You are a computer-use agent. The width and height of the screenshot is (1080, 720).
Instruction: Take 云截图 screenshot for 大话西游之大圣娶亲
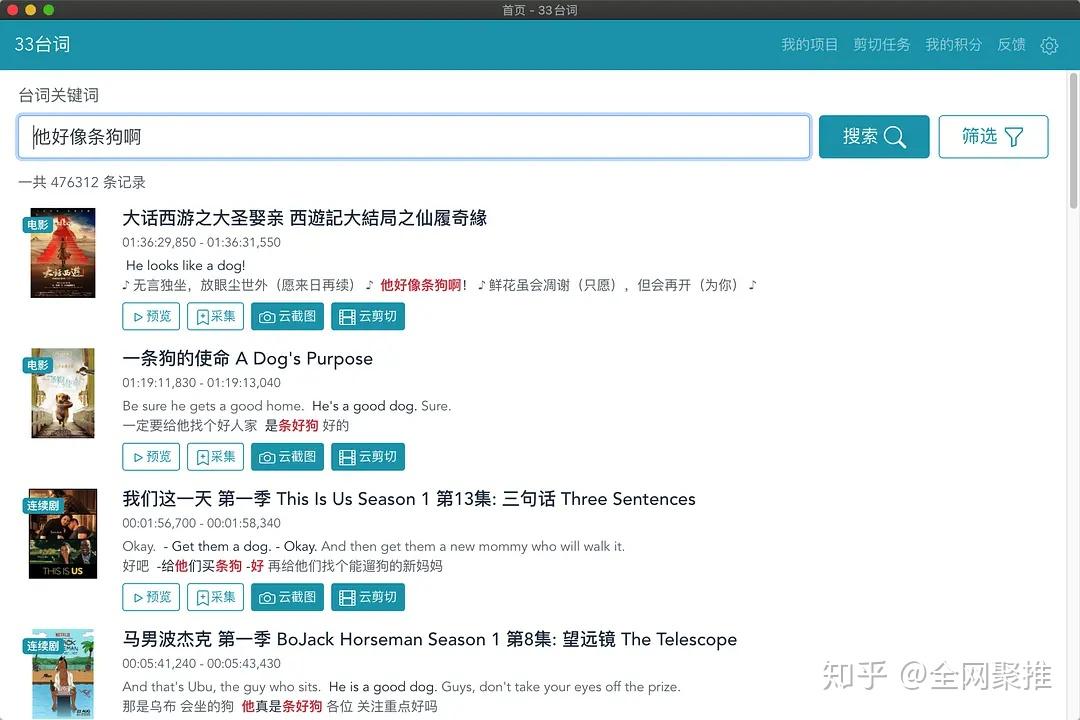[x=287, y=316]
